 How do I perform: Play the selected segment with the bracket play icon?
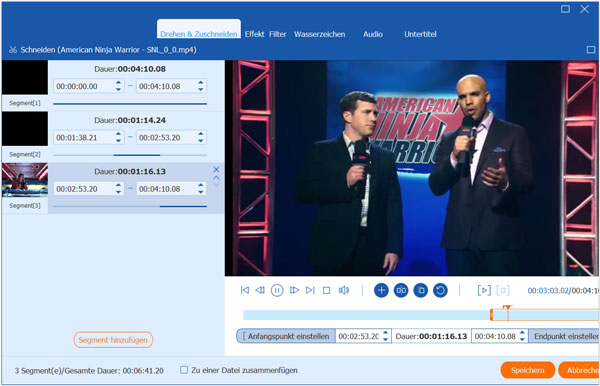tap(484, 290)
